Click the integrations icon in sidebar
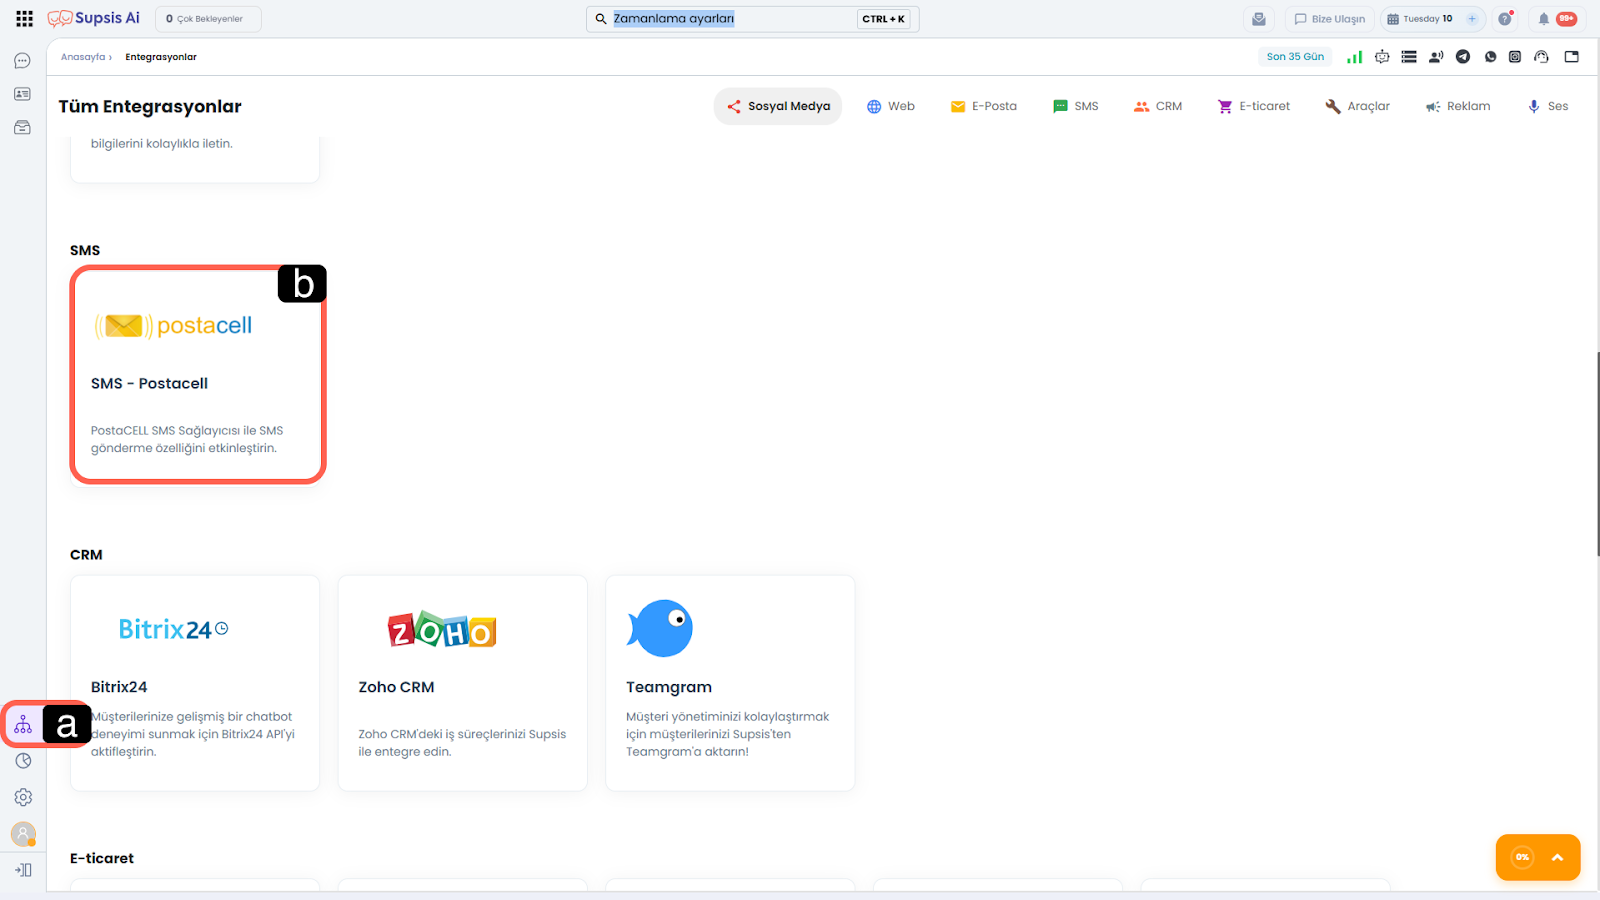The image size is (1600, 900). (23, 725)
